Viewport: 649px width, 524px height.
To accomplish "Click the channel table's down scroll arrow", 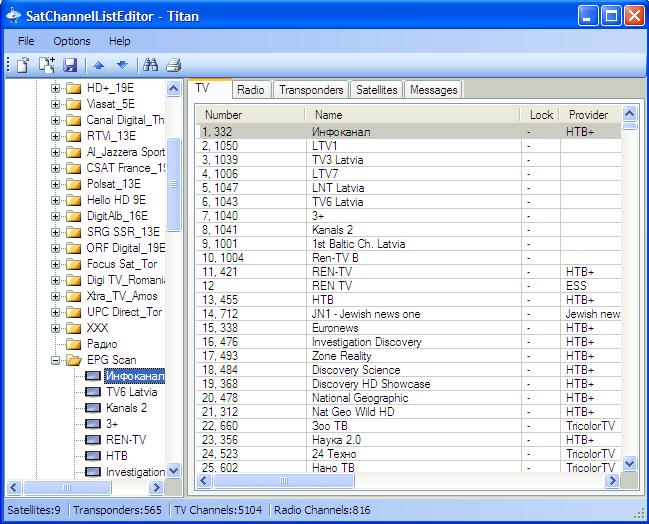I will [x=630, y=463].
